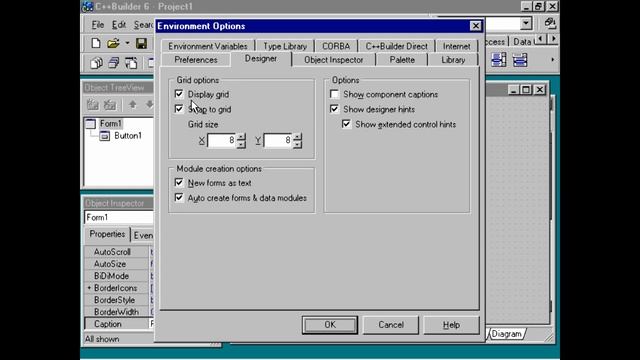Open the File menu
The image size is (640, 360).
pos(98,25)
